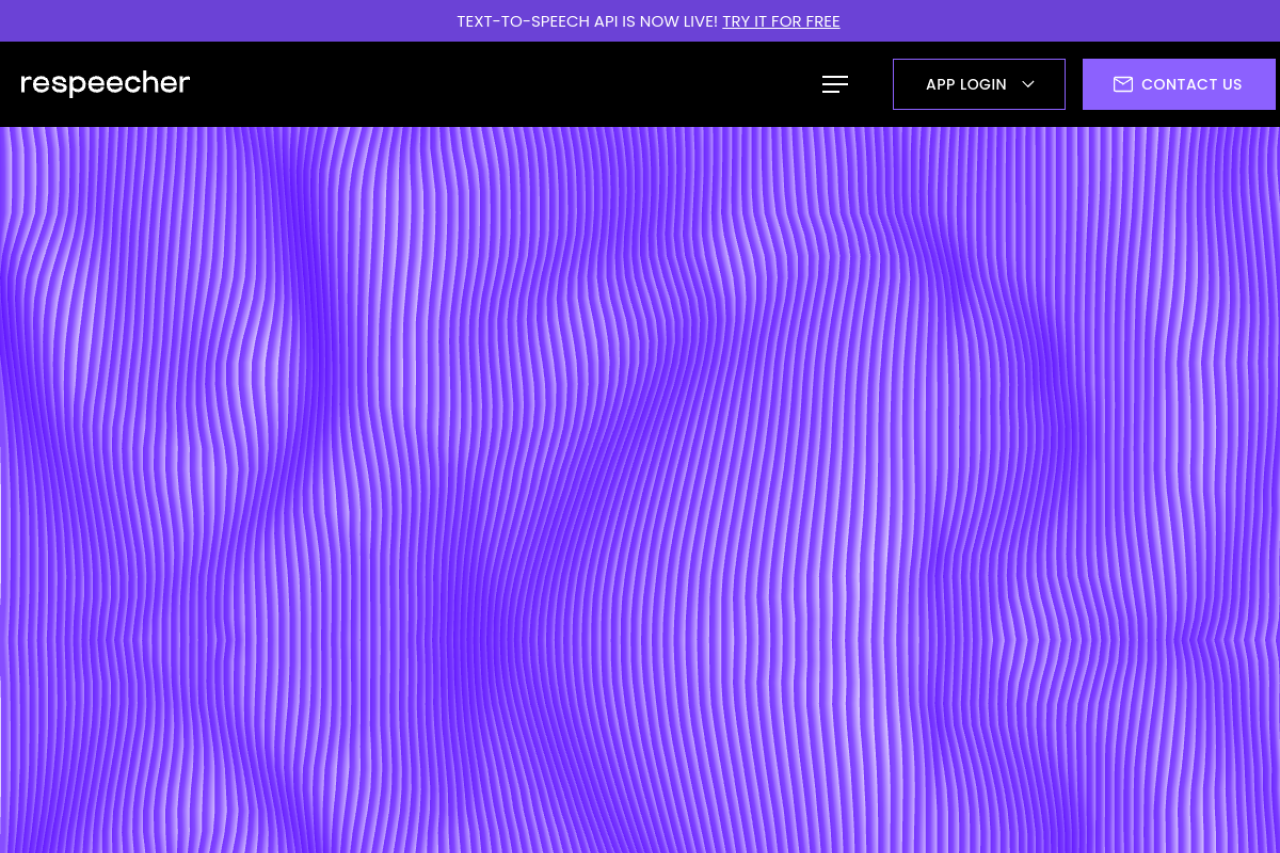Viewport: 1280px width, 853px height.
Task: Click the respeecher logo
Action: coord(105,83)
